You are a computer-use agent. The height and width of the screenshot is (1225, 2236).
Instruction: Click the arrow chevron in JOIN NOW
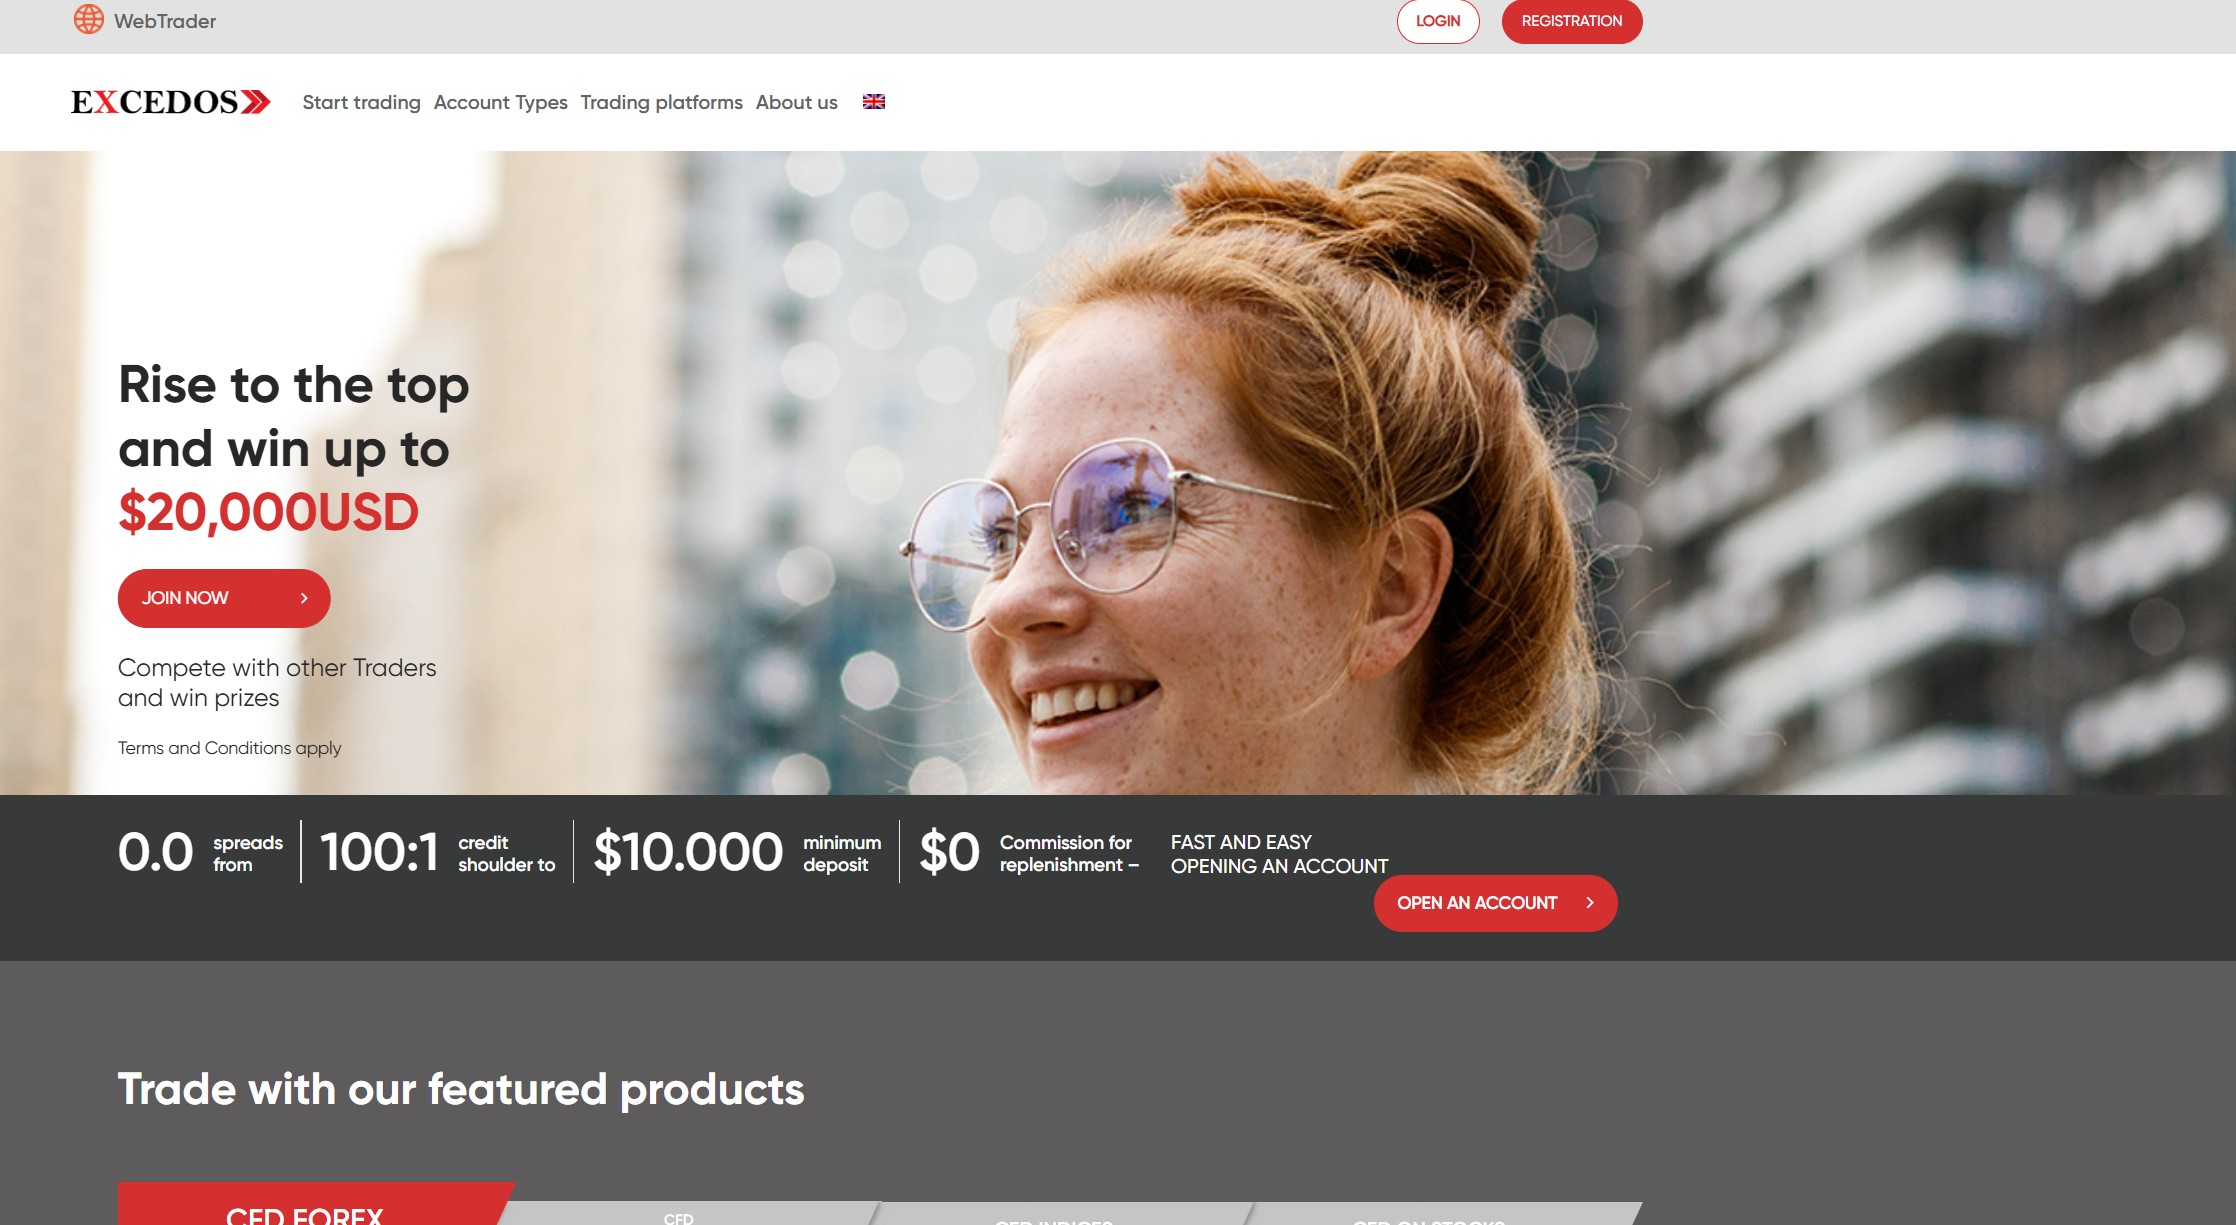[304, 598]
